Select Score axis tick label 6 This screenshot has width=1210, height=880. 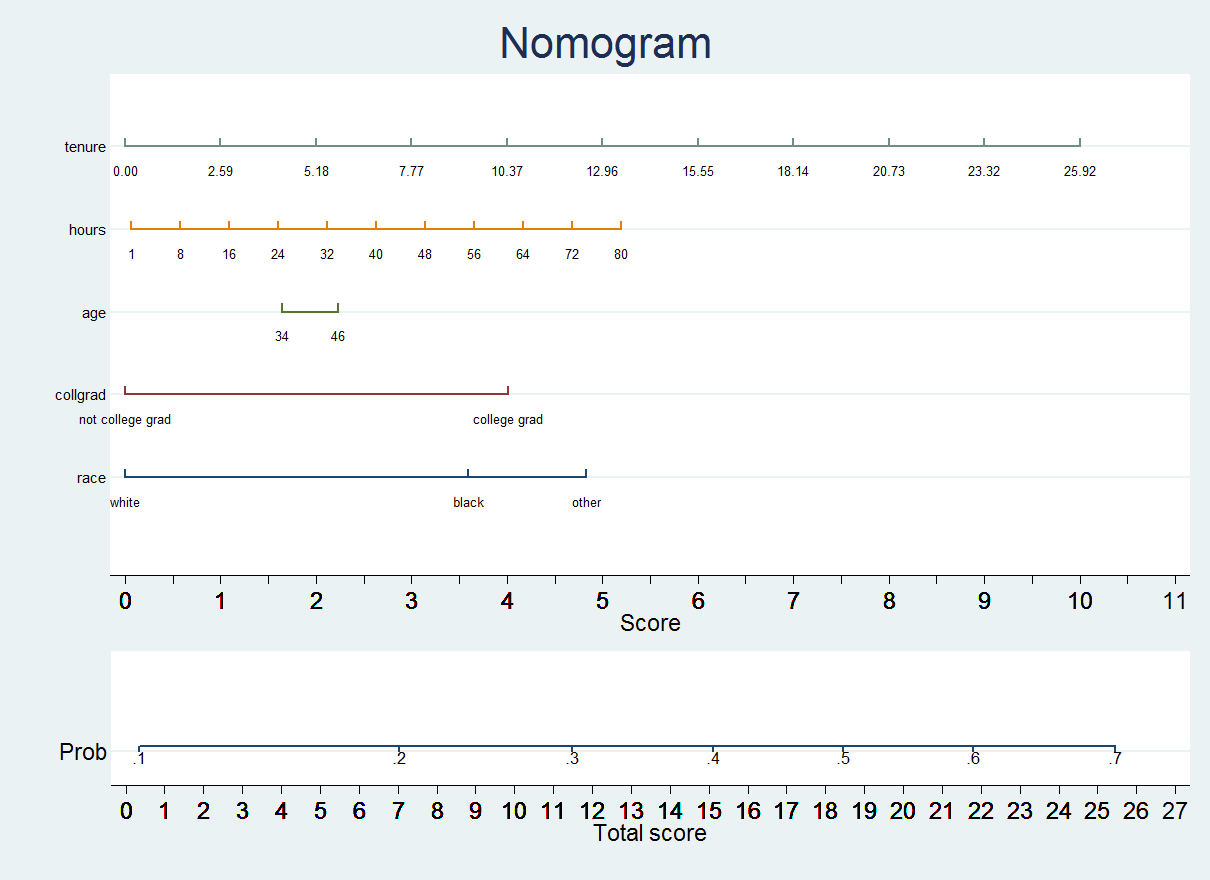coord(698,602)
